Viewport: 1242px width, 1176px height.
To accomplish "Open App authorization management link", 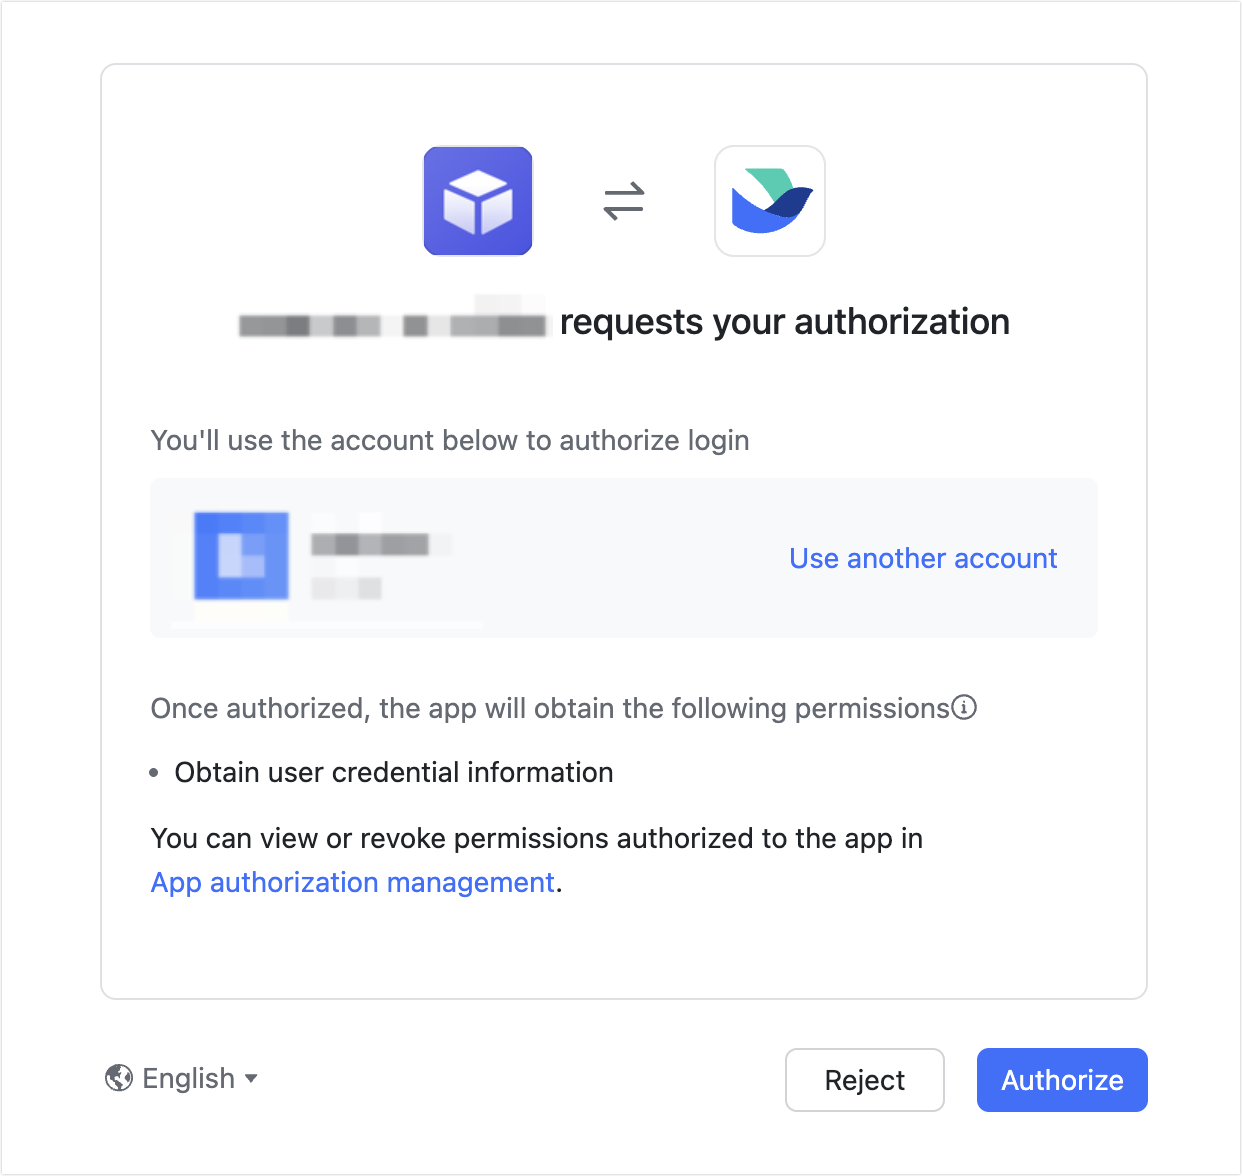I will point(352,882).
